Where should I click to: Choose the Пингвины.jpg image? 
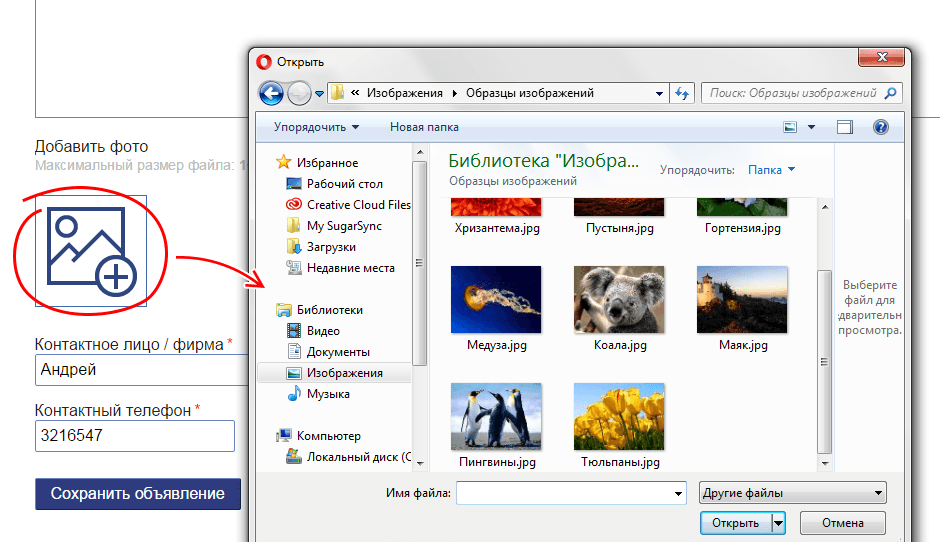(496, 416)
